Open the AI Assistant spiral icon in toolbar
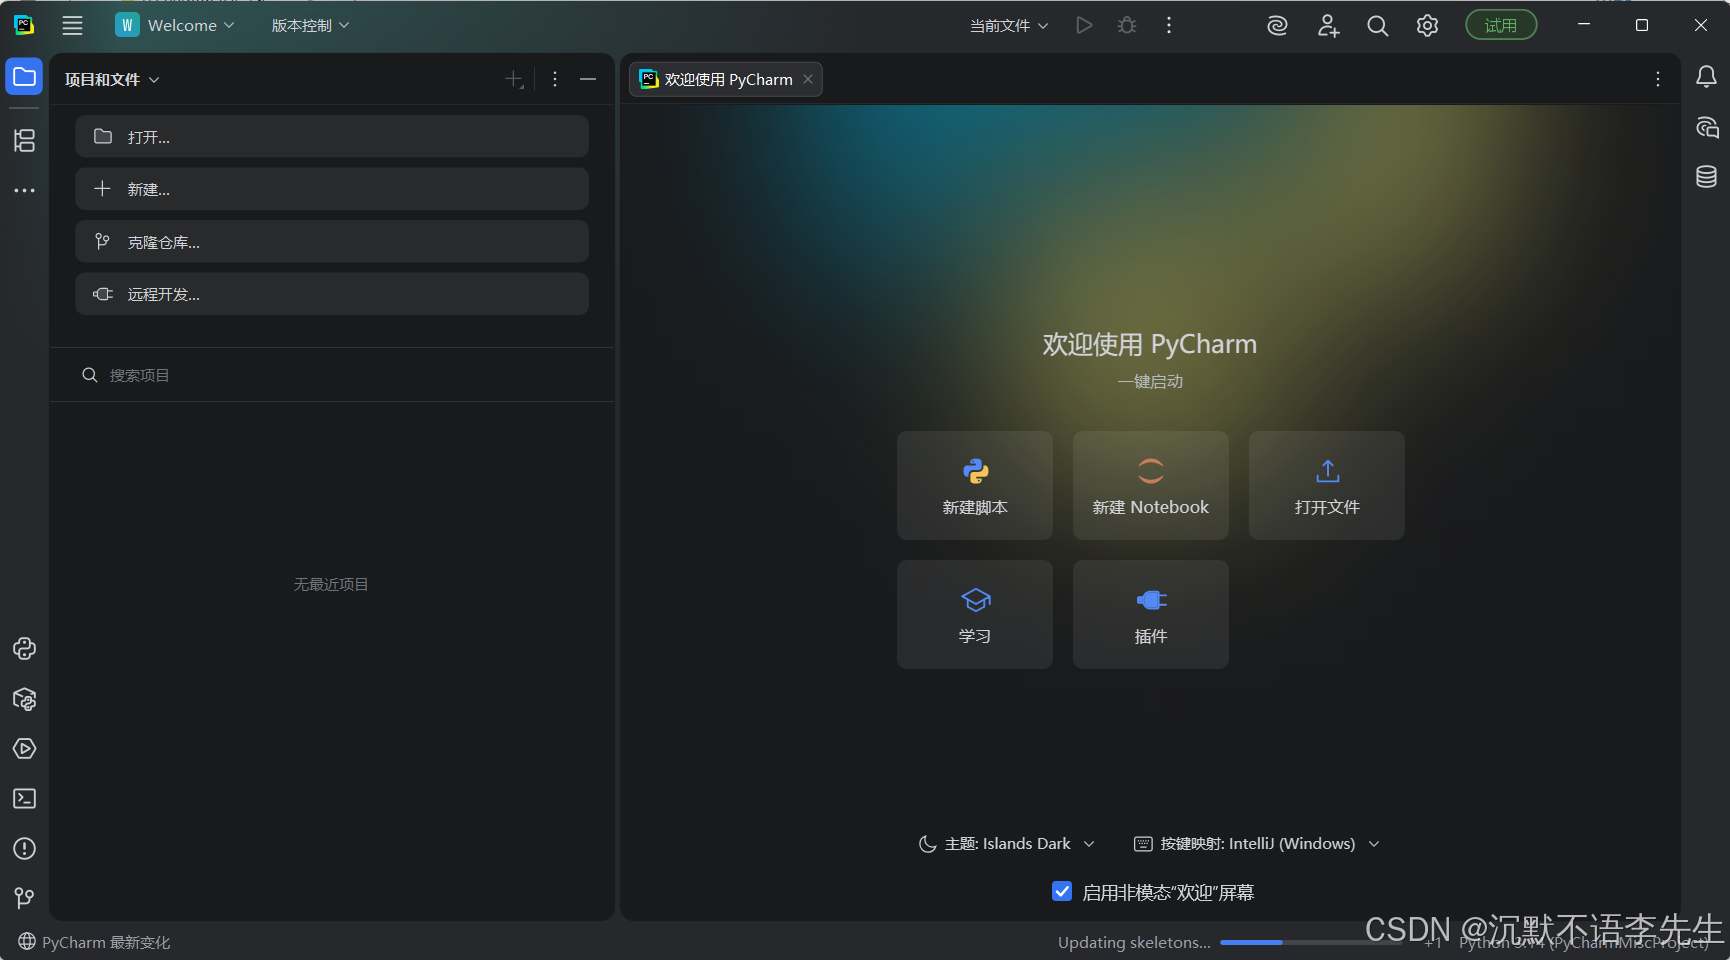Image resolution: width=1730 pixels, height=960 pixels. point(1277,26)
